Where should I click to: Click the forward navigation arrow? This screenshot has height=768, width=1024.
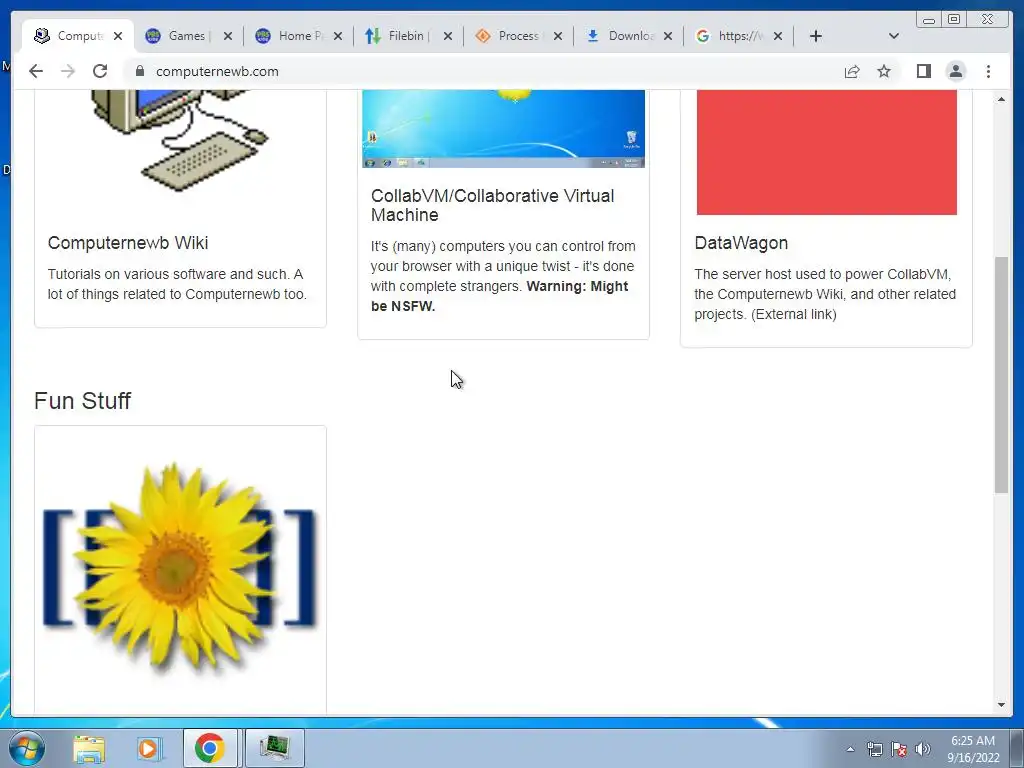[68, 71]
